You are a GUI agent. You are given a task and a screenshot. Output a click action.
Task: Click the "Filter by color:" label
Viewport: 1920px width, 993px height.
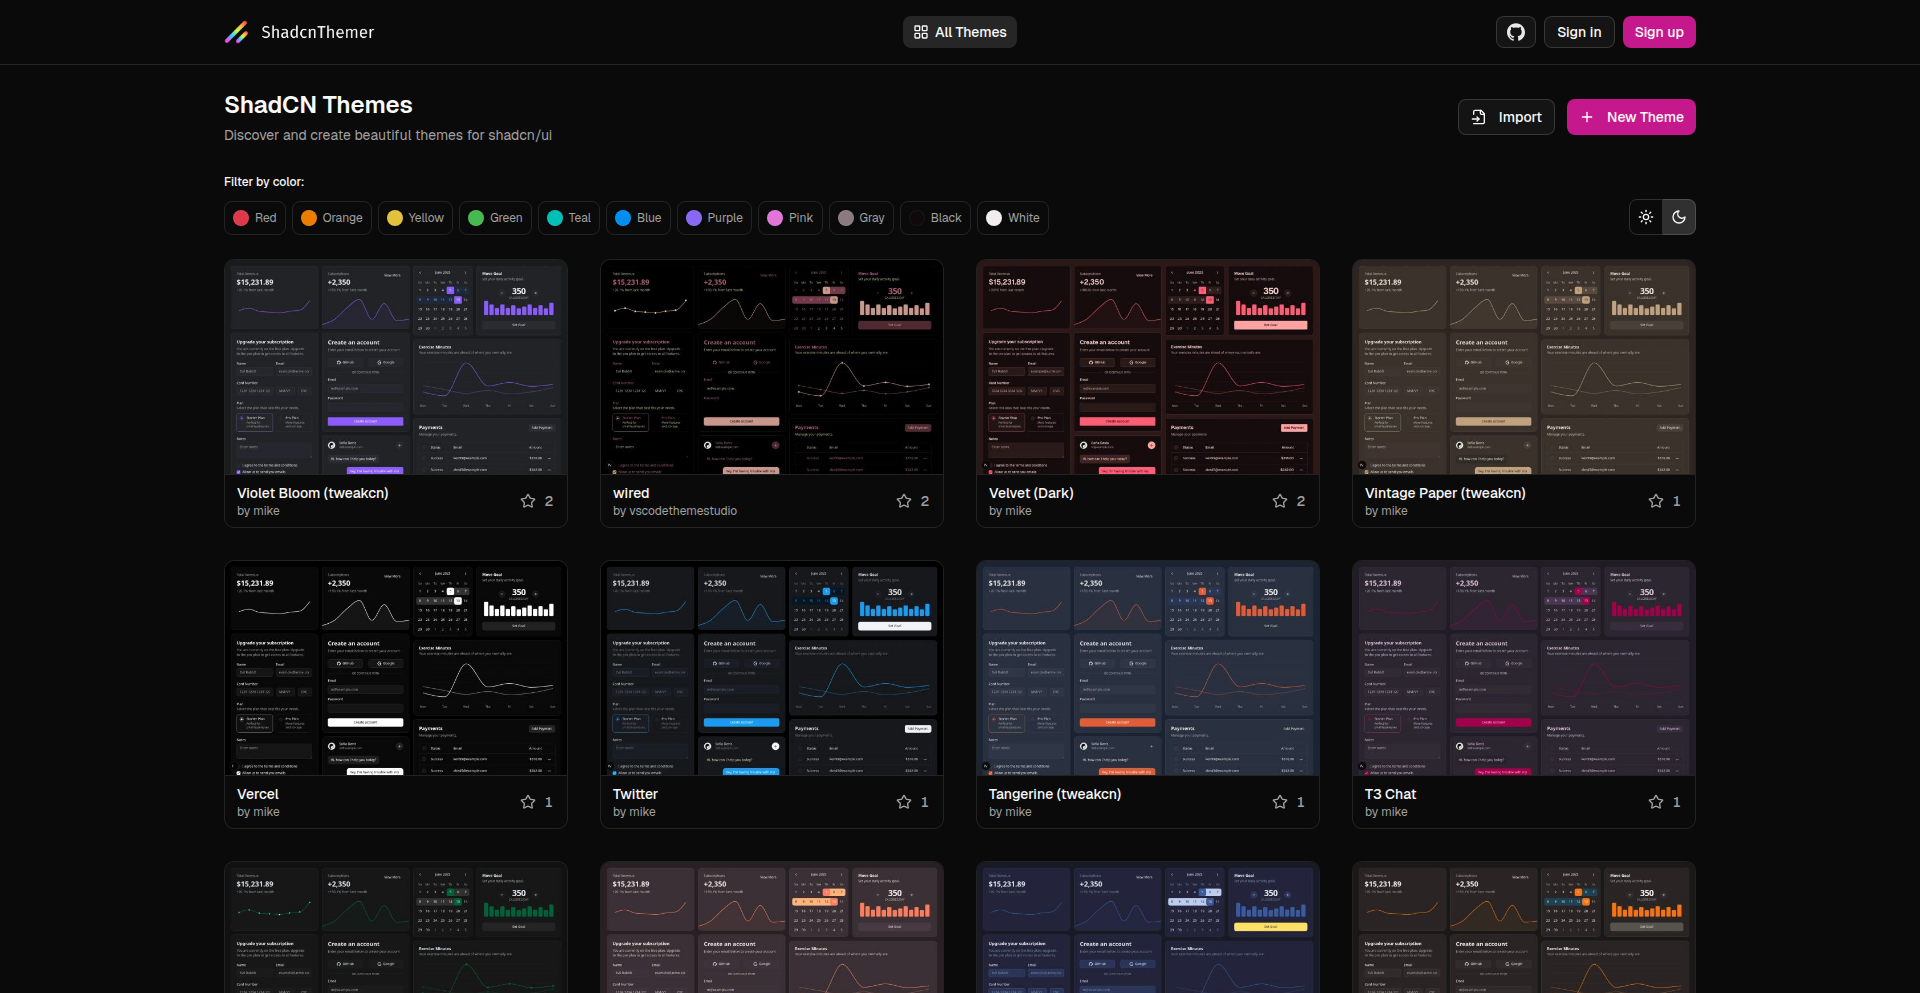coord(264,182)
